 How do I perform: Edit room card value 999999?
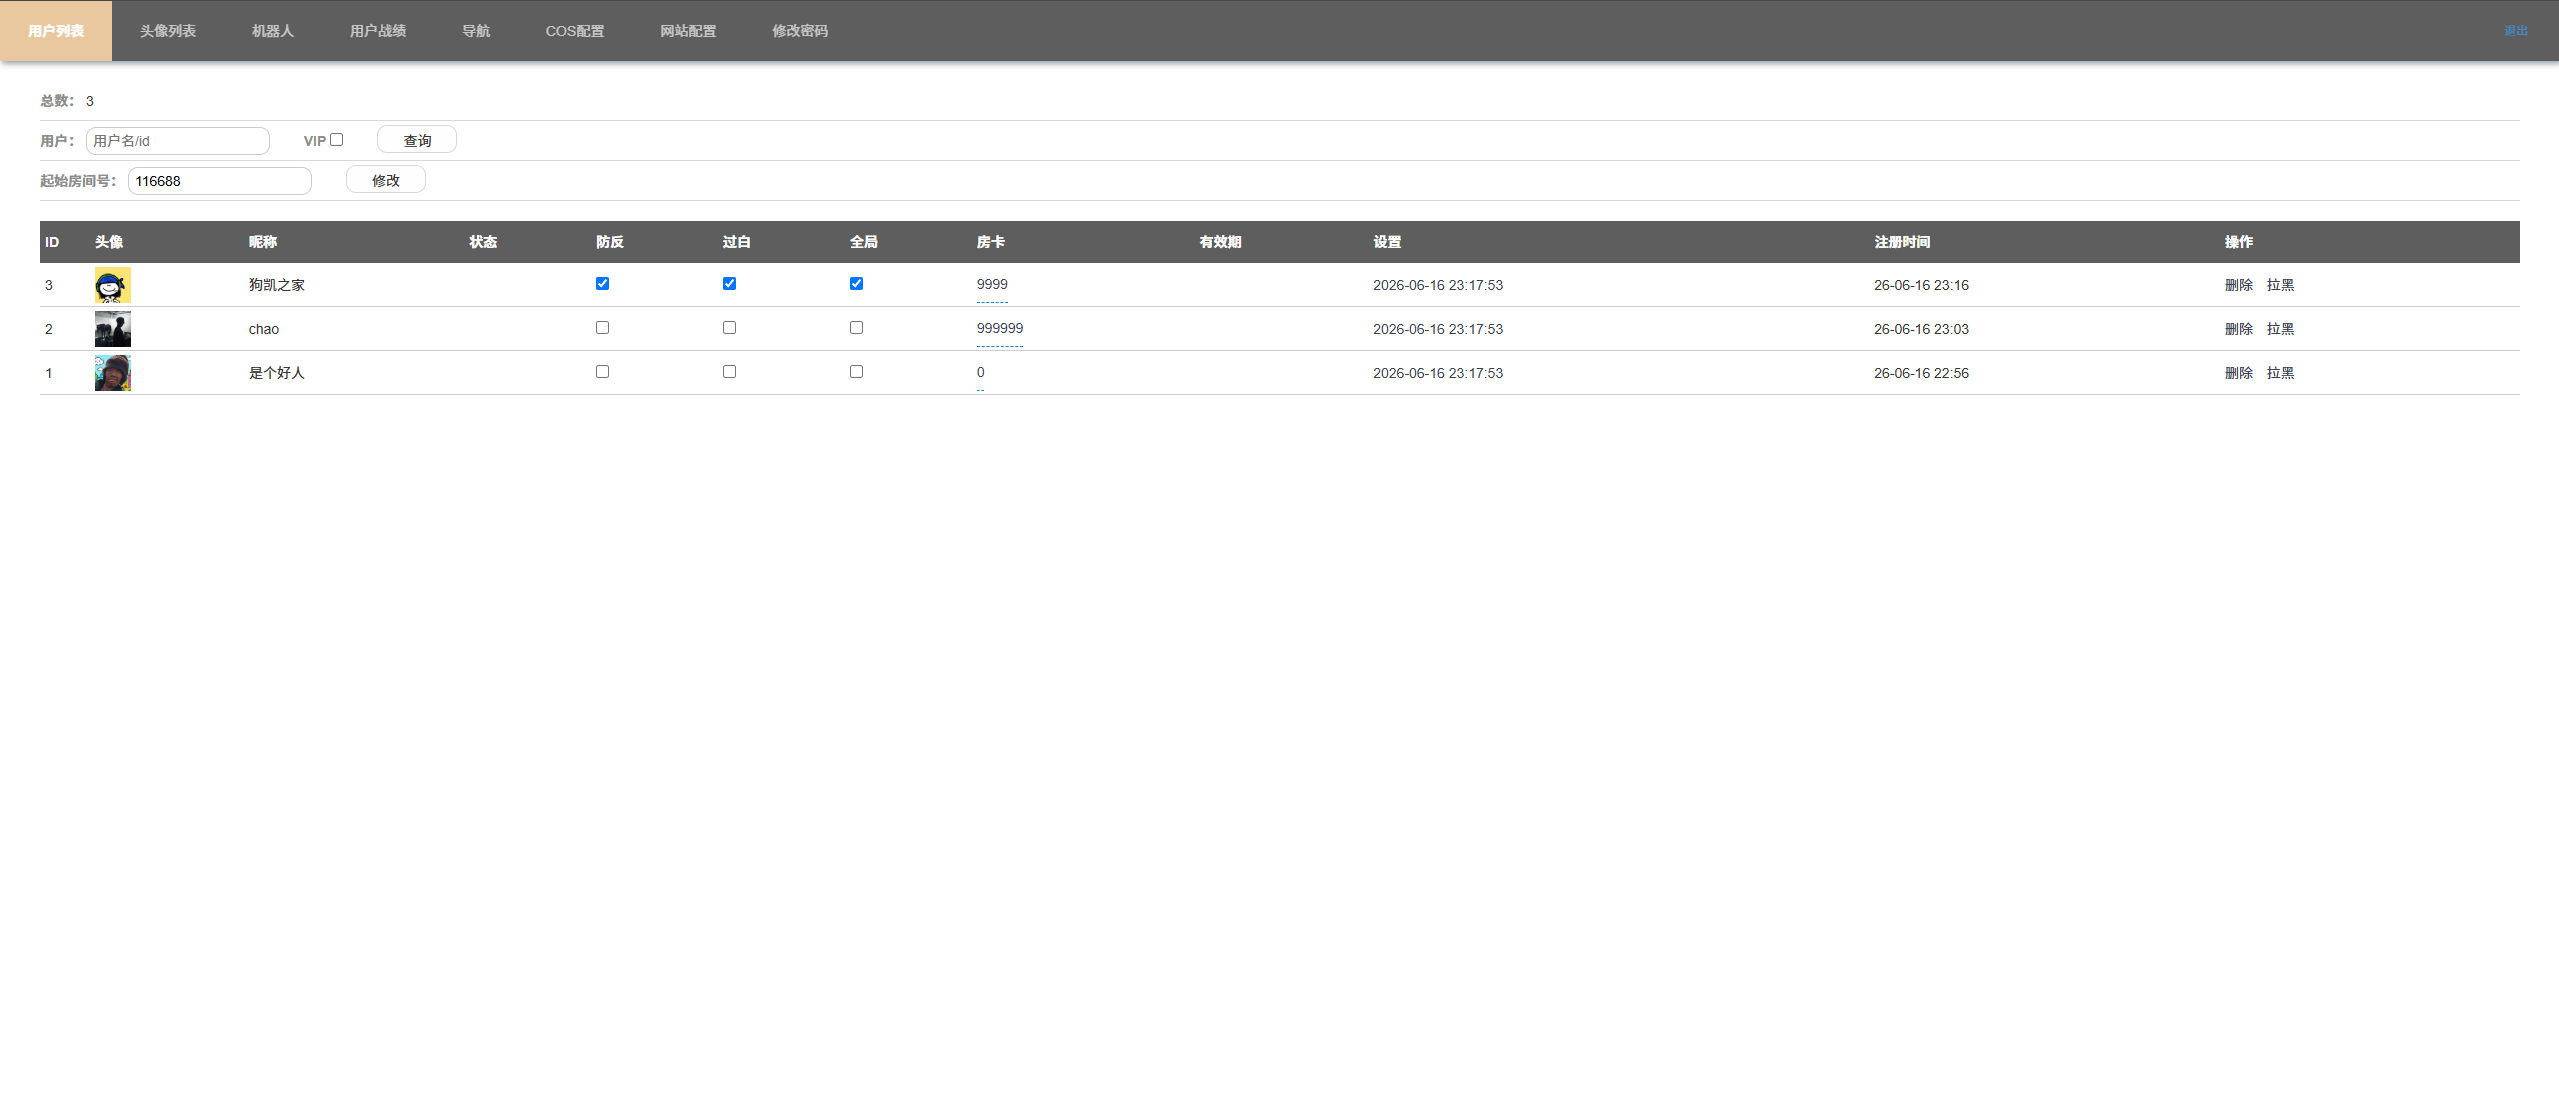coord(1000,329)
